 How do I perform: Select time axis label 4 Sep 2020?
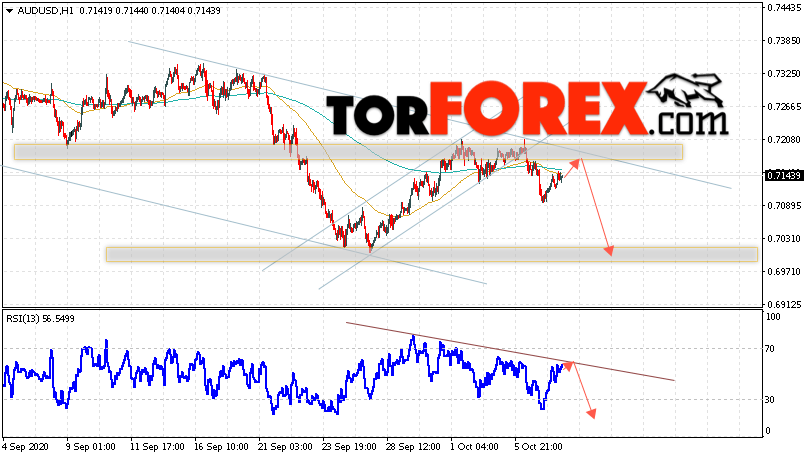point(24,447)
